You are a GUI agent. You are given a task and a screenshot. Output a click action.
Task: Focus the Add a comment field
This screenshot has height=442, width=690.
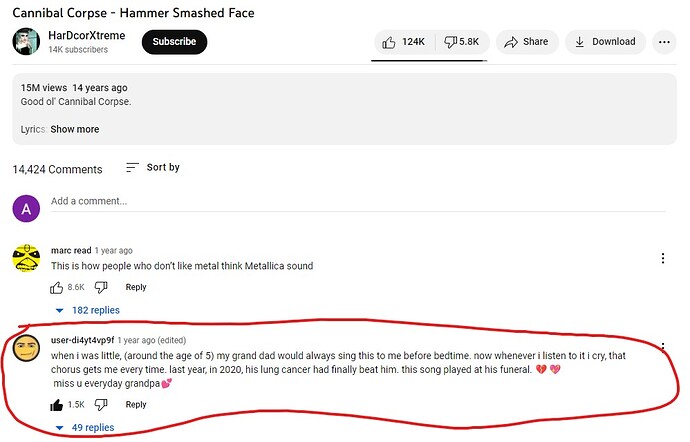[x=358, y=201]
